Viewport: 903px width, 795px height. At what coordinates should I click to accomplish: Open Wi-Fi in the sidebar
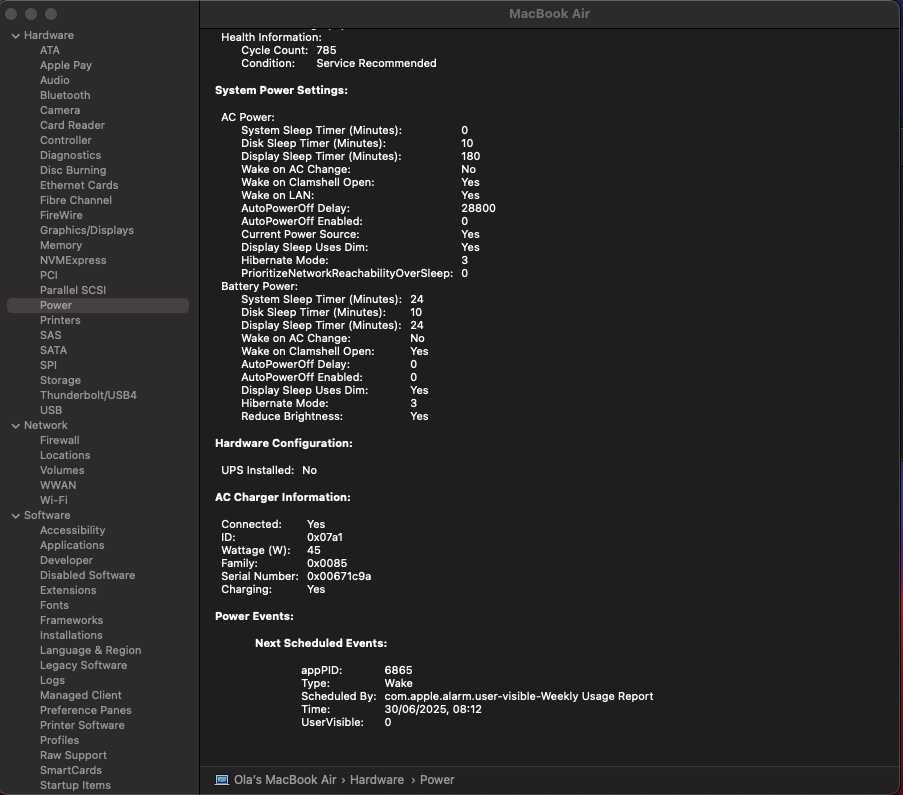click(54, 500)
